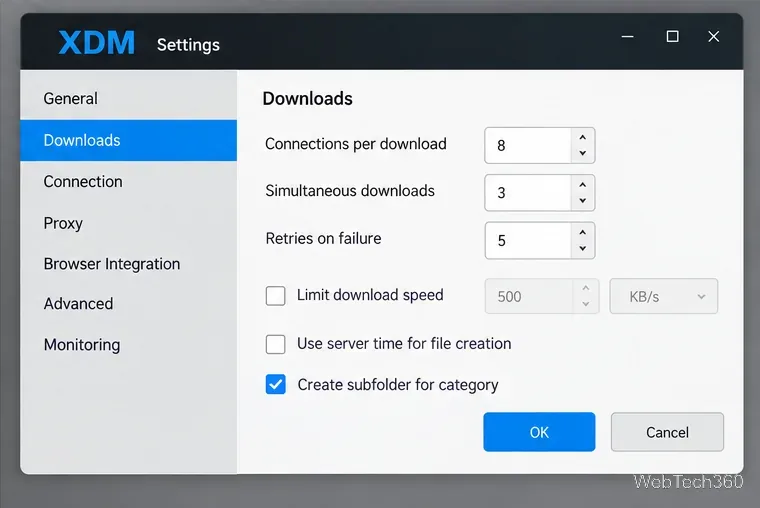
Task: Click the Simultaneous downloads label
Action: pos(349,191)
